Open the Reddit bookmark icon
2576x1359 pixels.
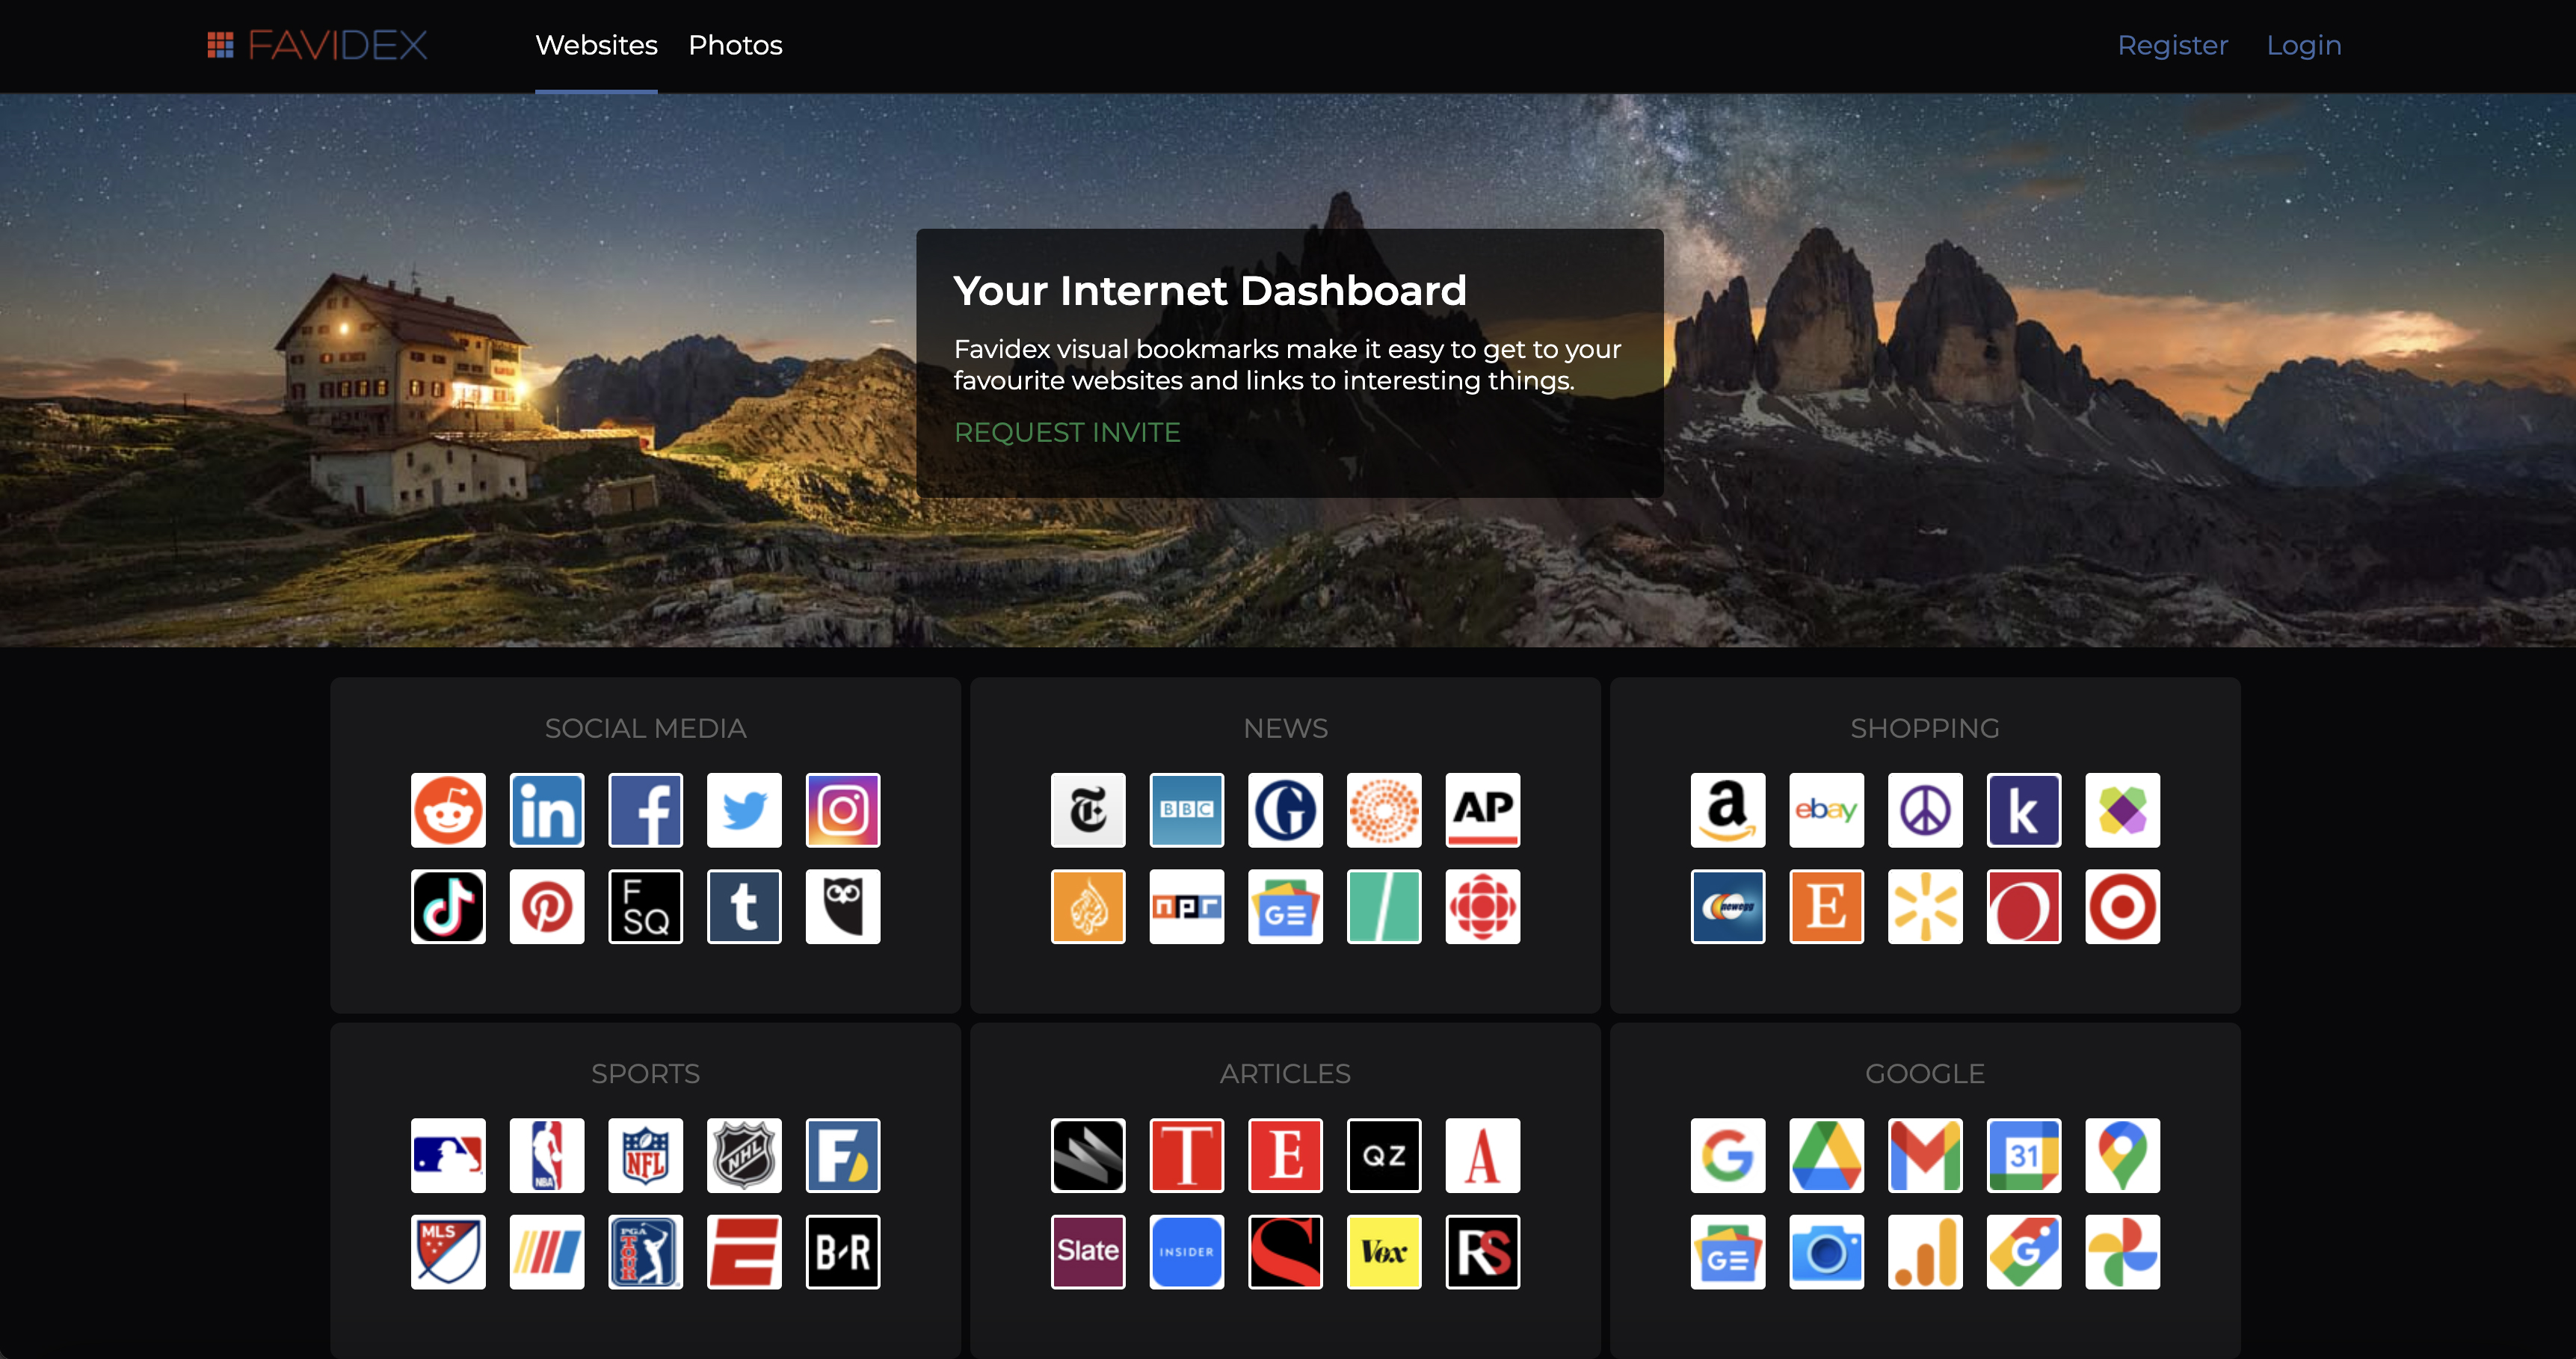448,809
